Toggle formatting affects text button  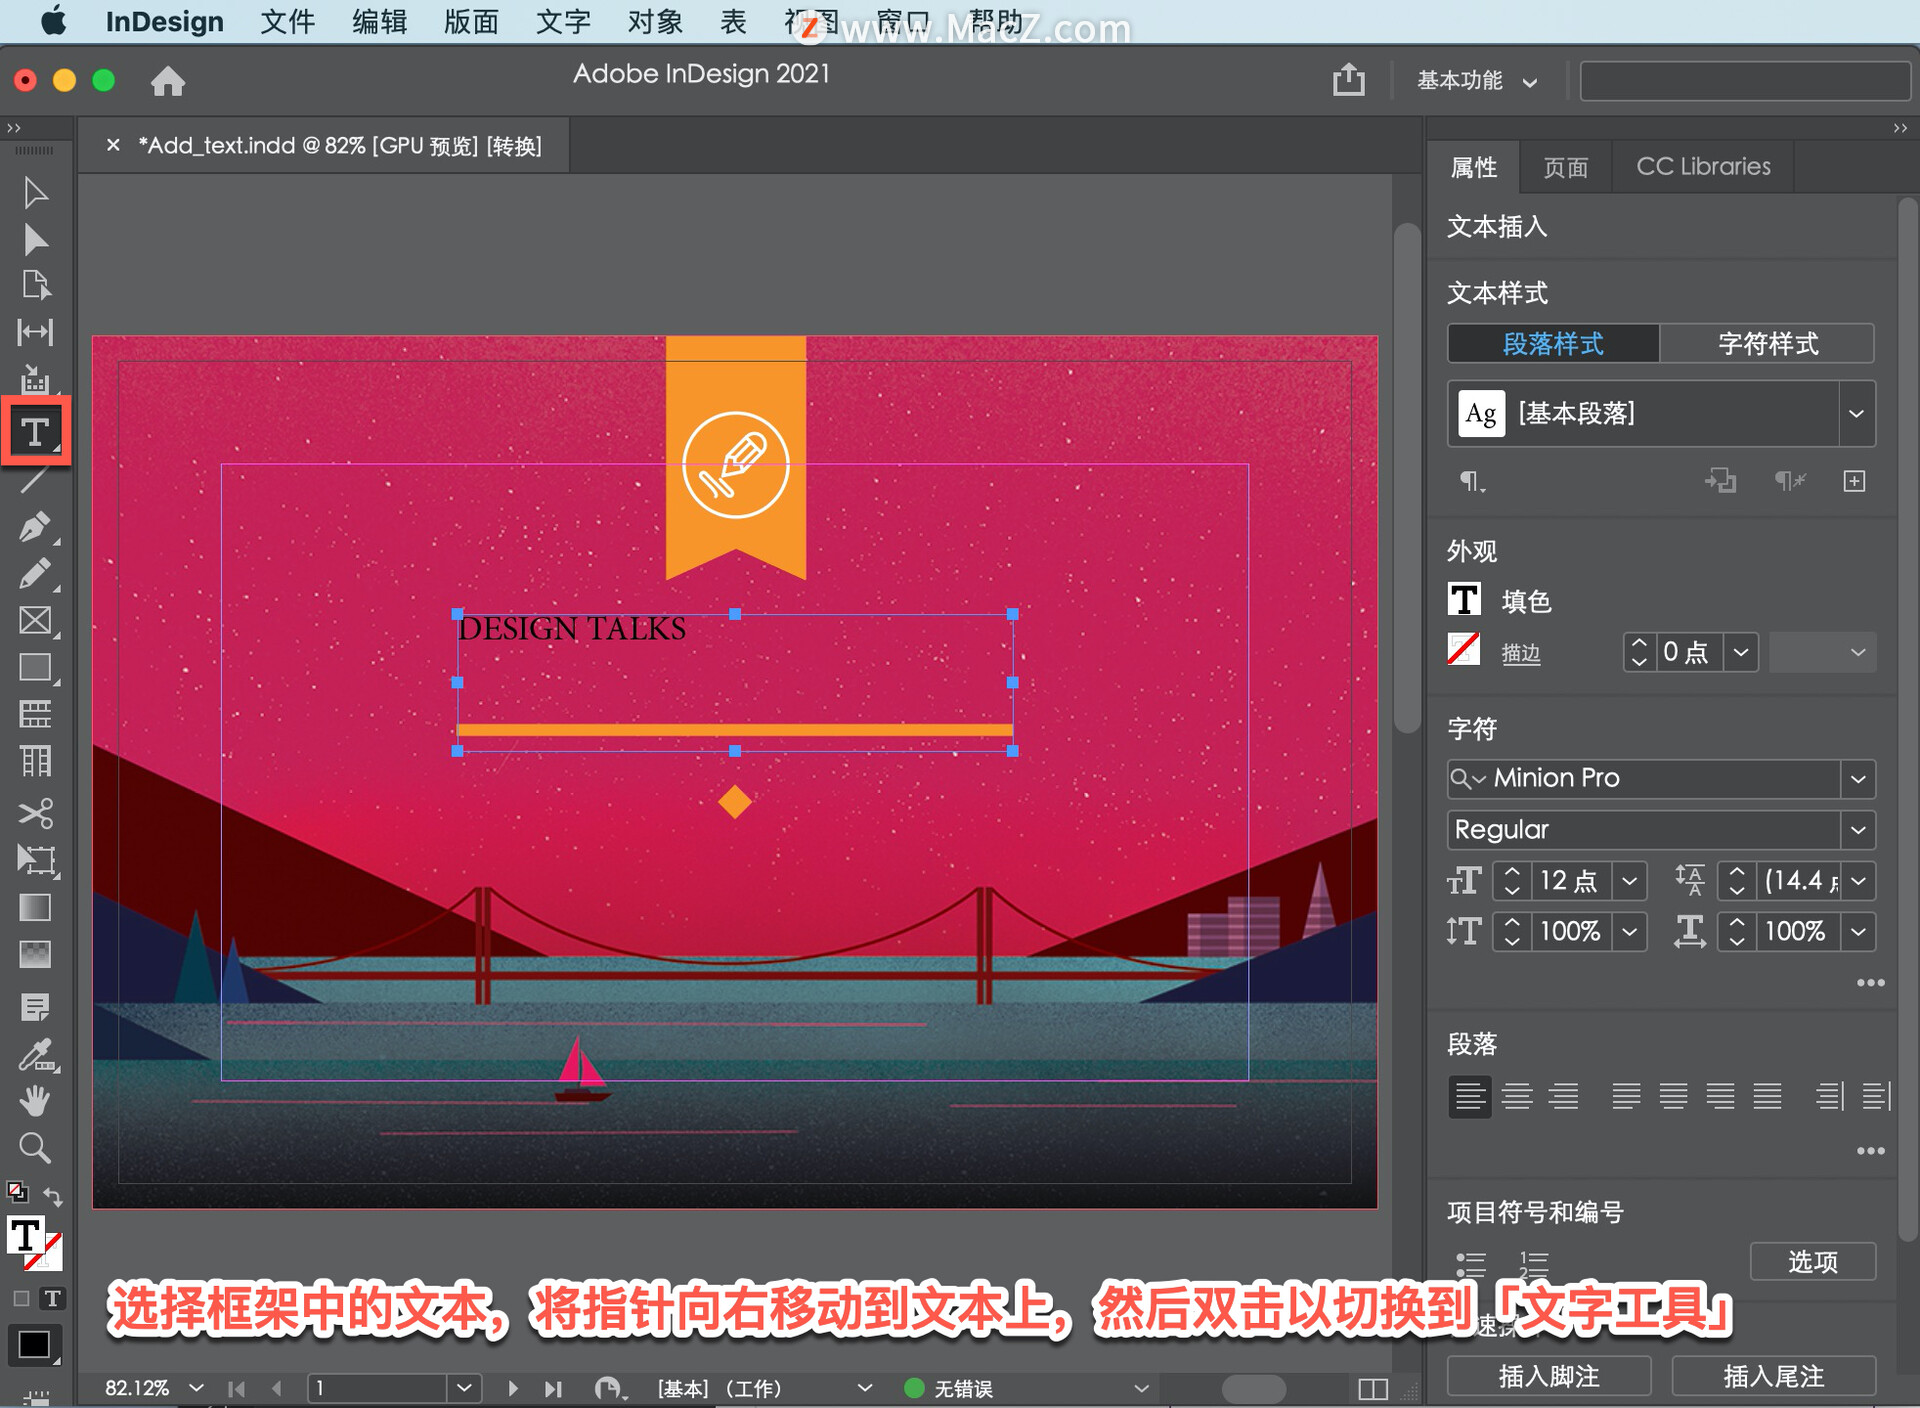(52, 1298)
